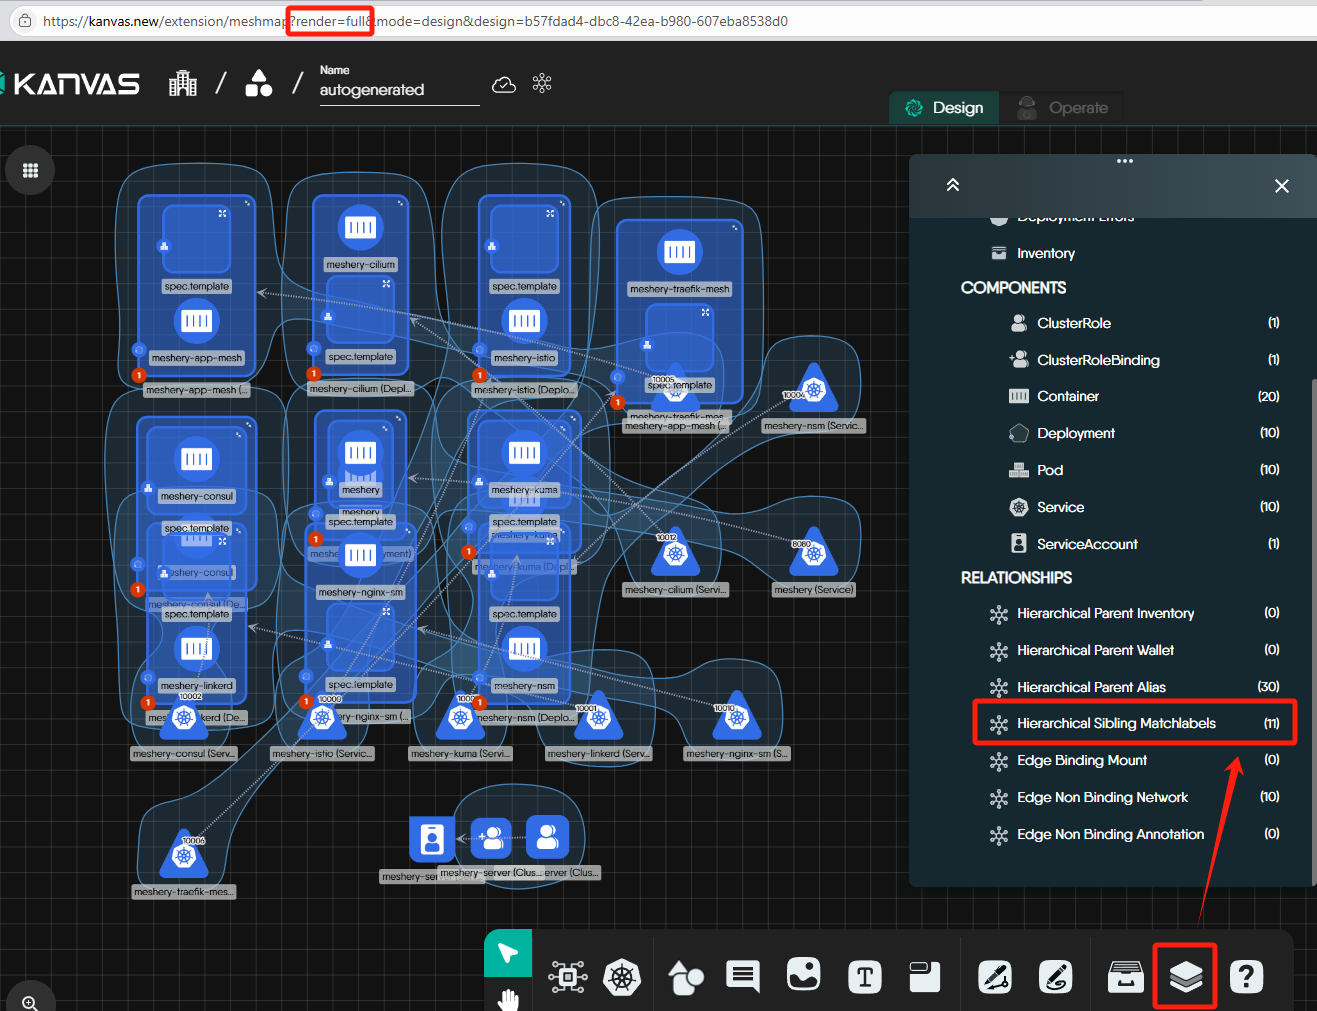Open the Kubernetes helm wheel component picker
This screenshot has width=1317, height=1011.
coord(621,977)
